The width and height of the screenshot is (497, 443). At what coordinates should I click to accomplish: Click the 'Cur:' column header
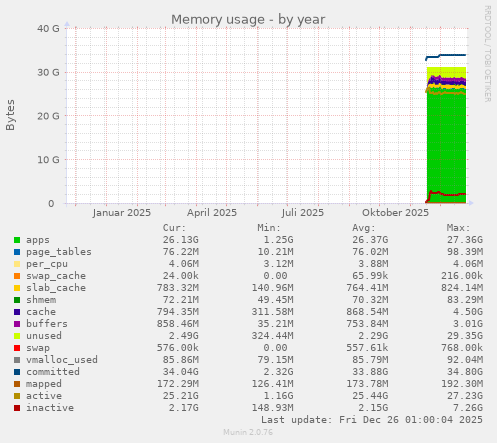click(174, 228)
